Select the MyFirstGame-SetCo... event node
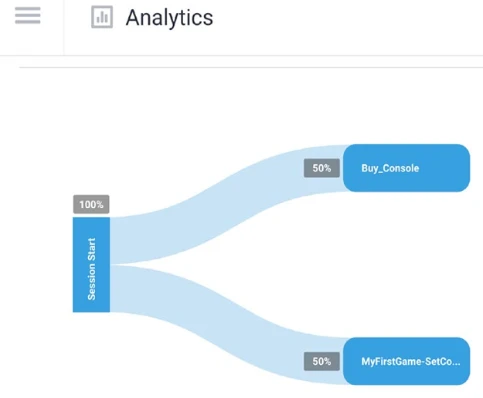This screenshot has width=483, height=398. click(406, 361)
